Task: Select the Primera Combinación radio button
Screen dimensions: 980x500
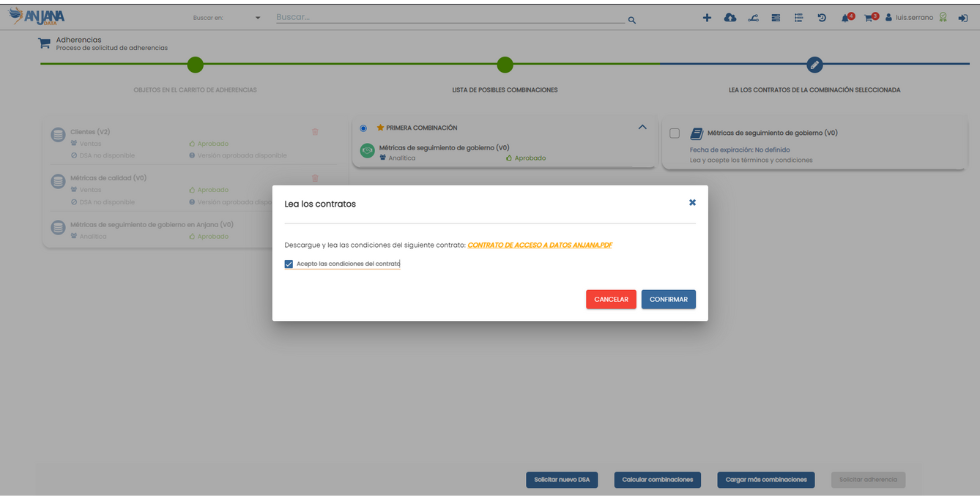Action: (x=363, y=128)
